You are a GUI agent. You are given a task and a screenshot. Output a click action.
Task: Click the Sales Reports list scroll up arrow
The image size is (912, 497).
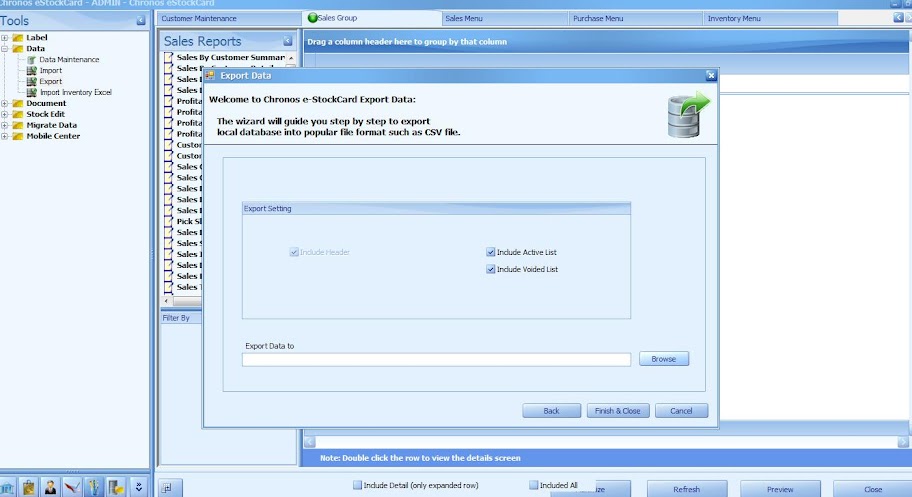(291, 58)
